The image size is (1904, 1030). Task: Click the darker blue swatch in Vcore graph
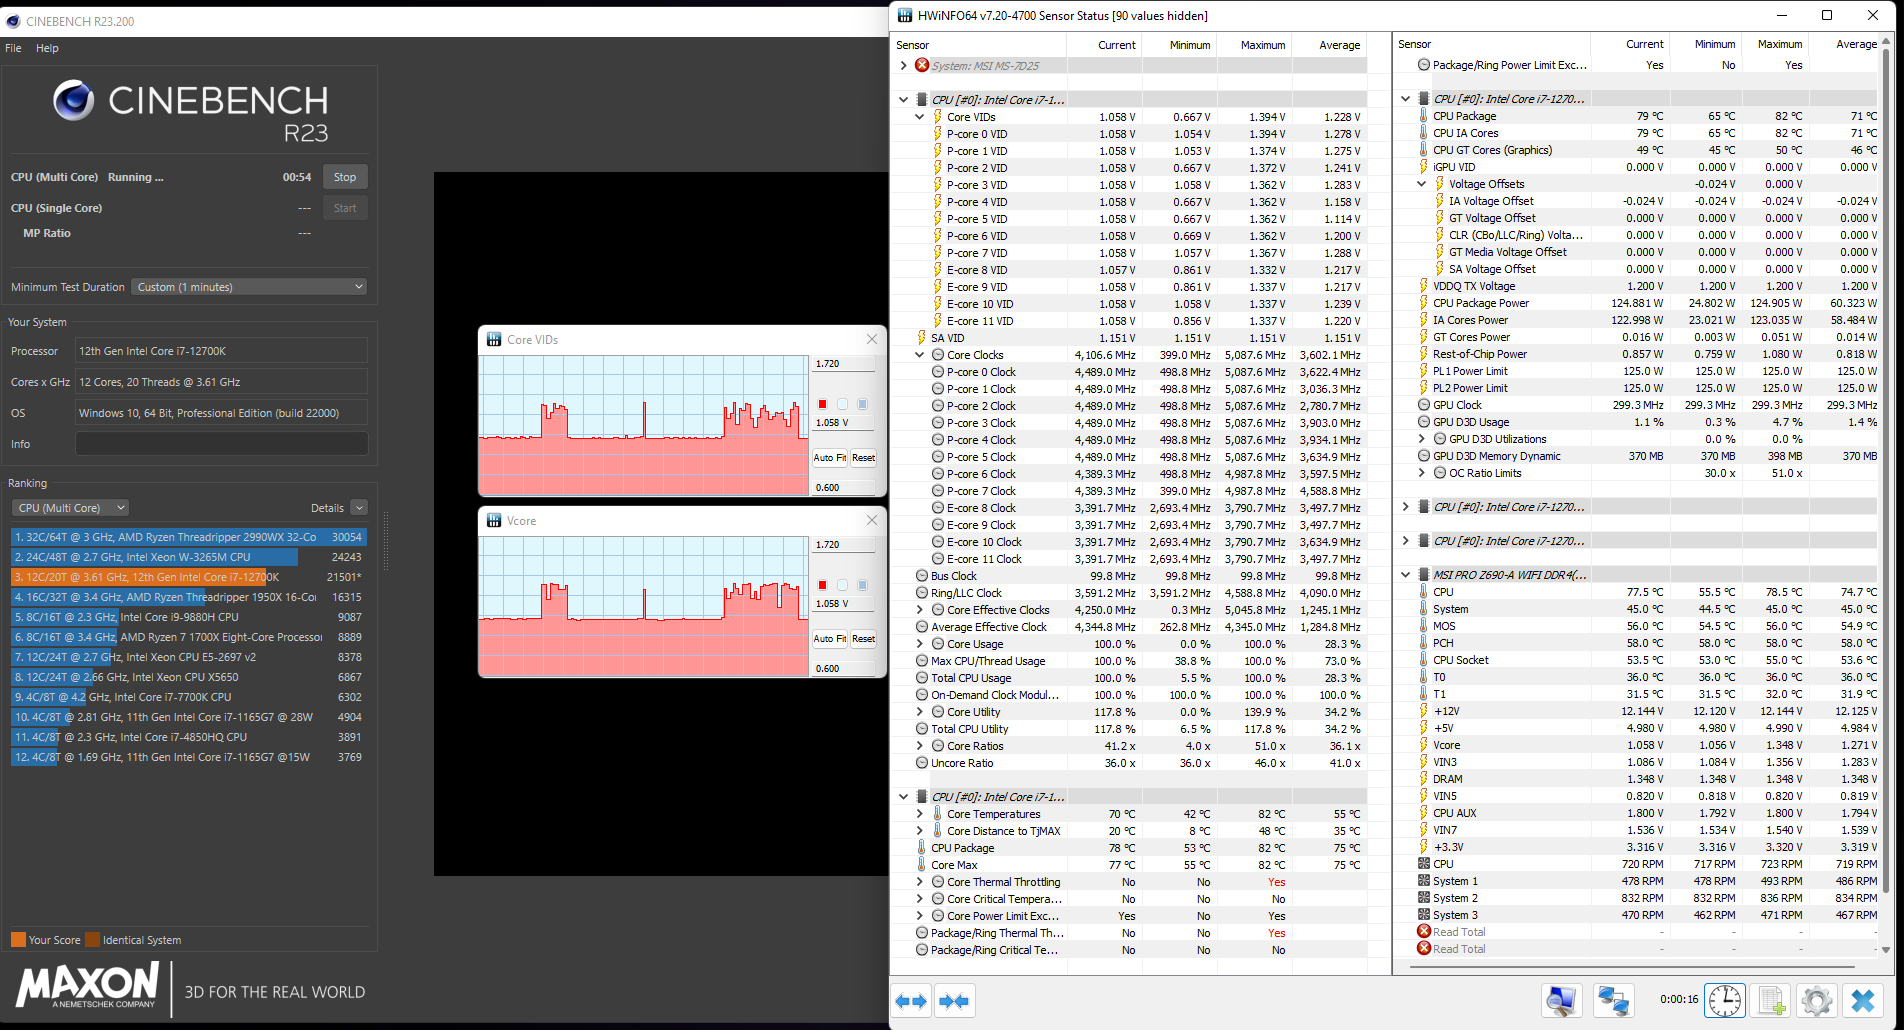pos(863,585)
